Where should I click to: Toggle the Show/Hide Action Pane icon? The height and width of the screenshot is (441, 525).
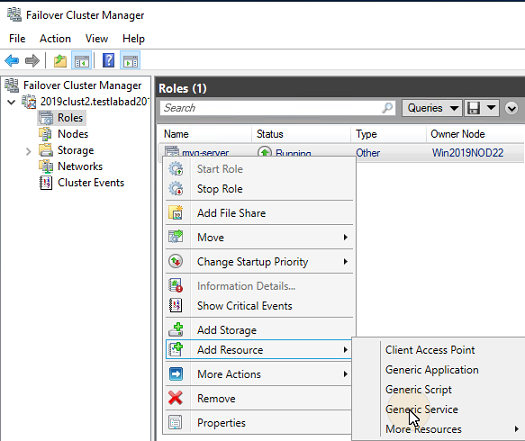[130, 61]
